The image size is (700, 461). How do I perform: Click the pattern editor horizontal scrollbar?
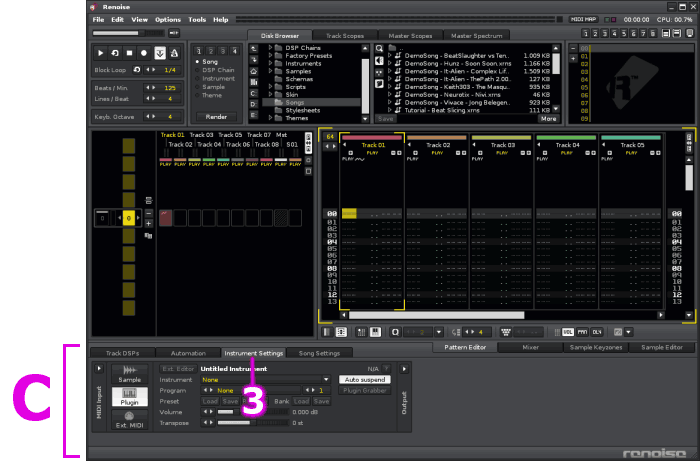436,315
